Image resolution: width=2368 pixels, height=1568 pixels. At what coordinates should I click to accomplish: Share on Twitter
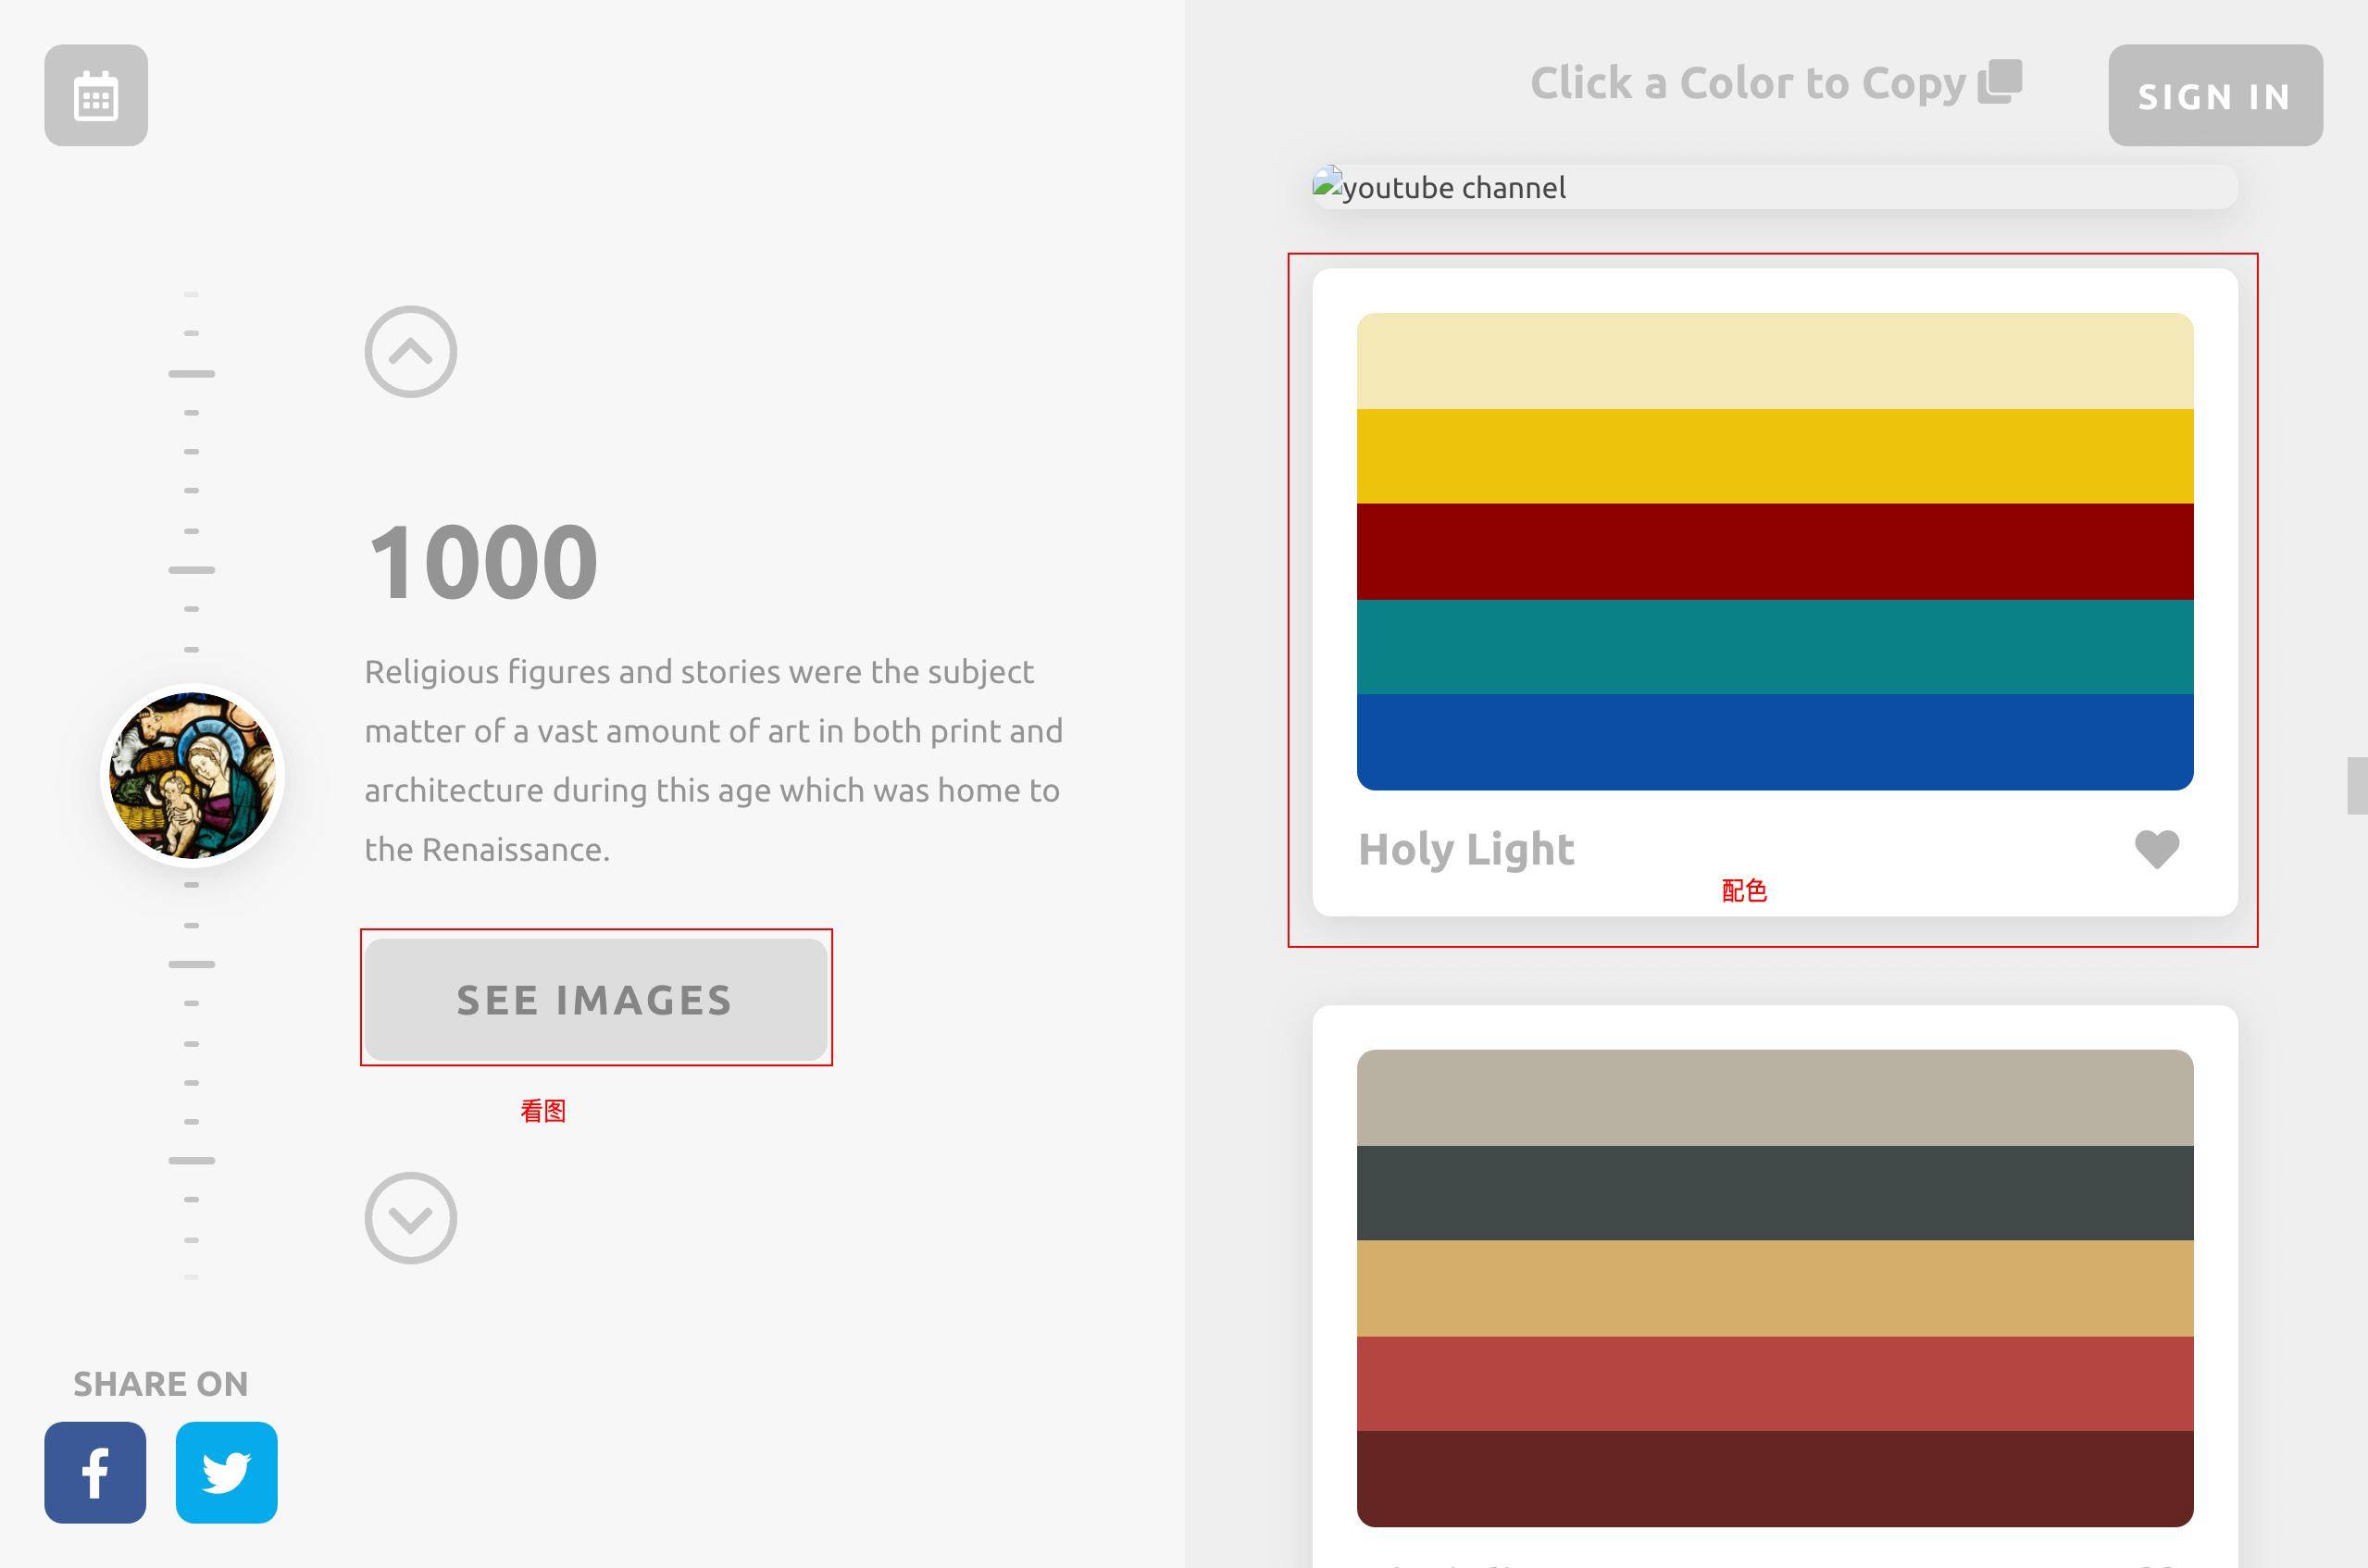click(227, 1472)
